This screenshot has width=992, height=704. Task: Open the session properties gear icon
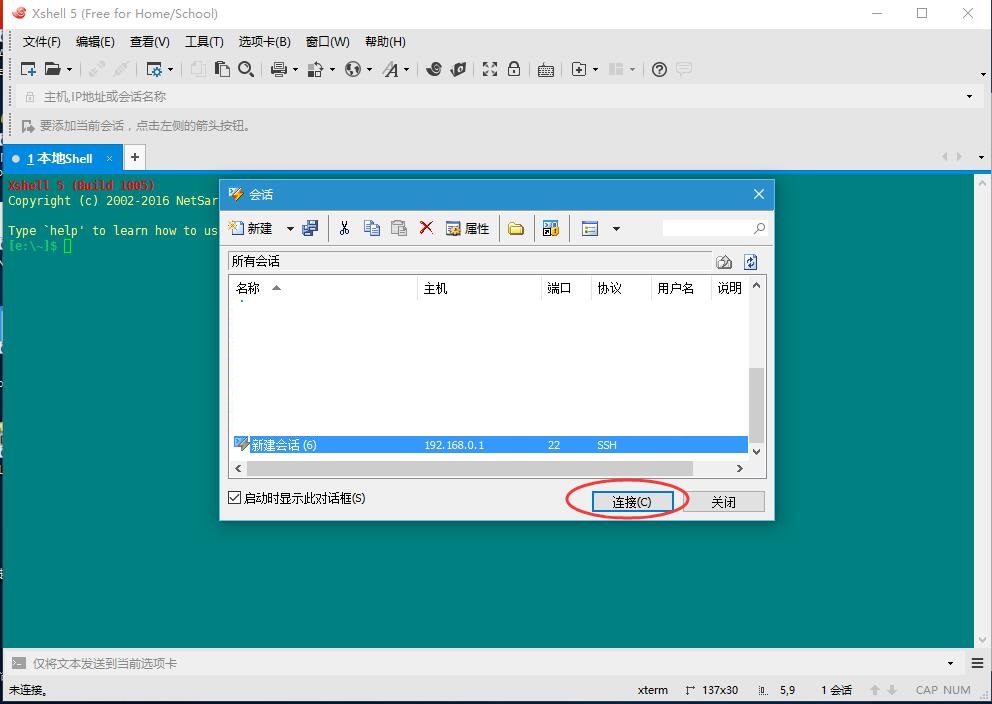click(154, 69)
